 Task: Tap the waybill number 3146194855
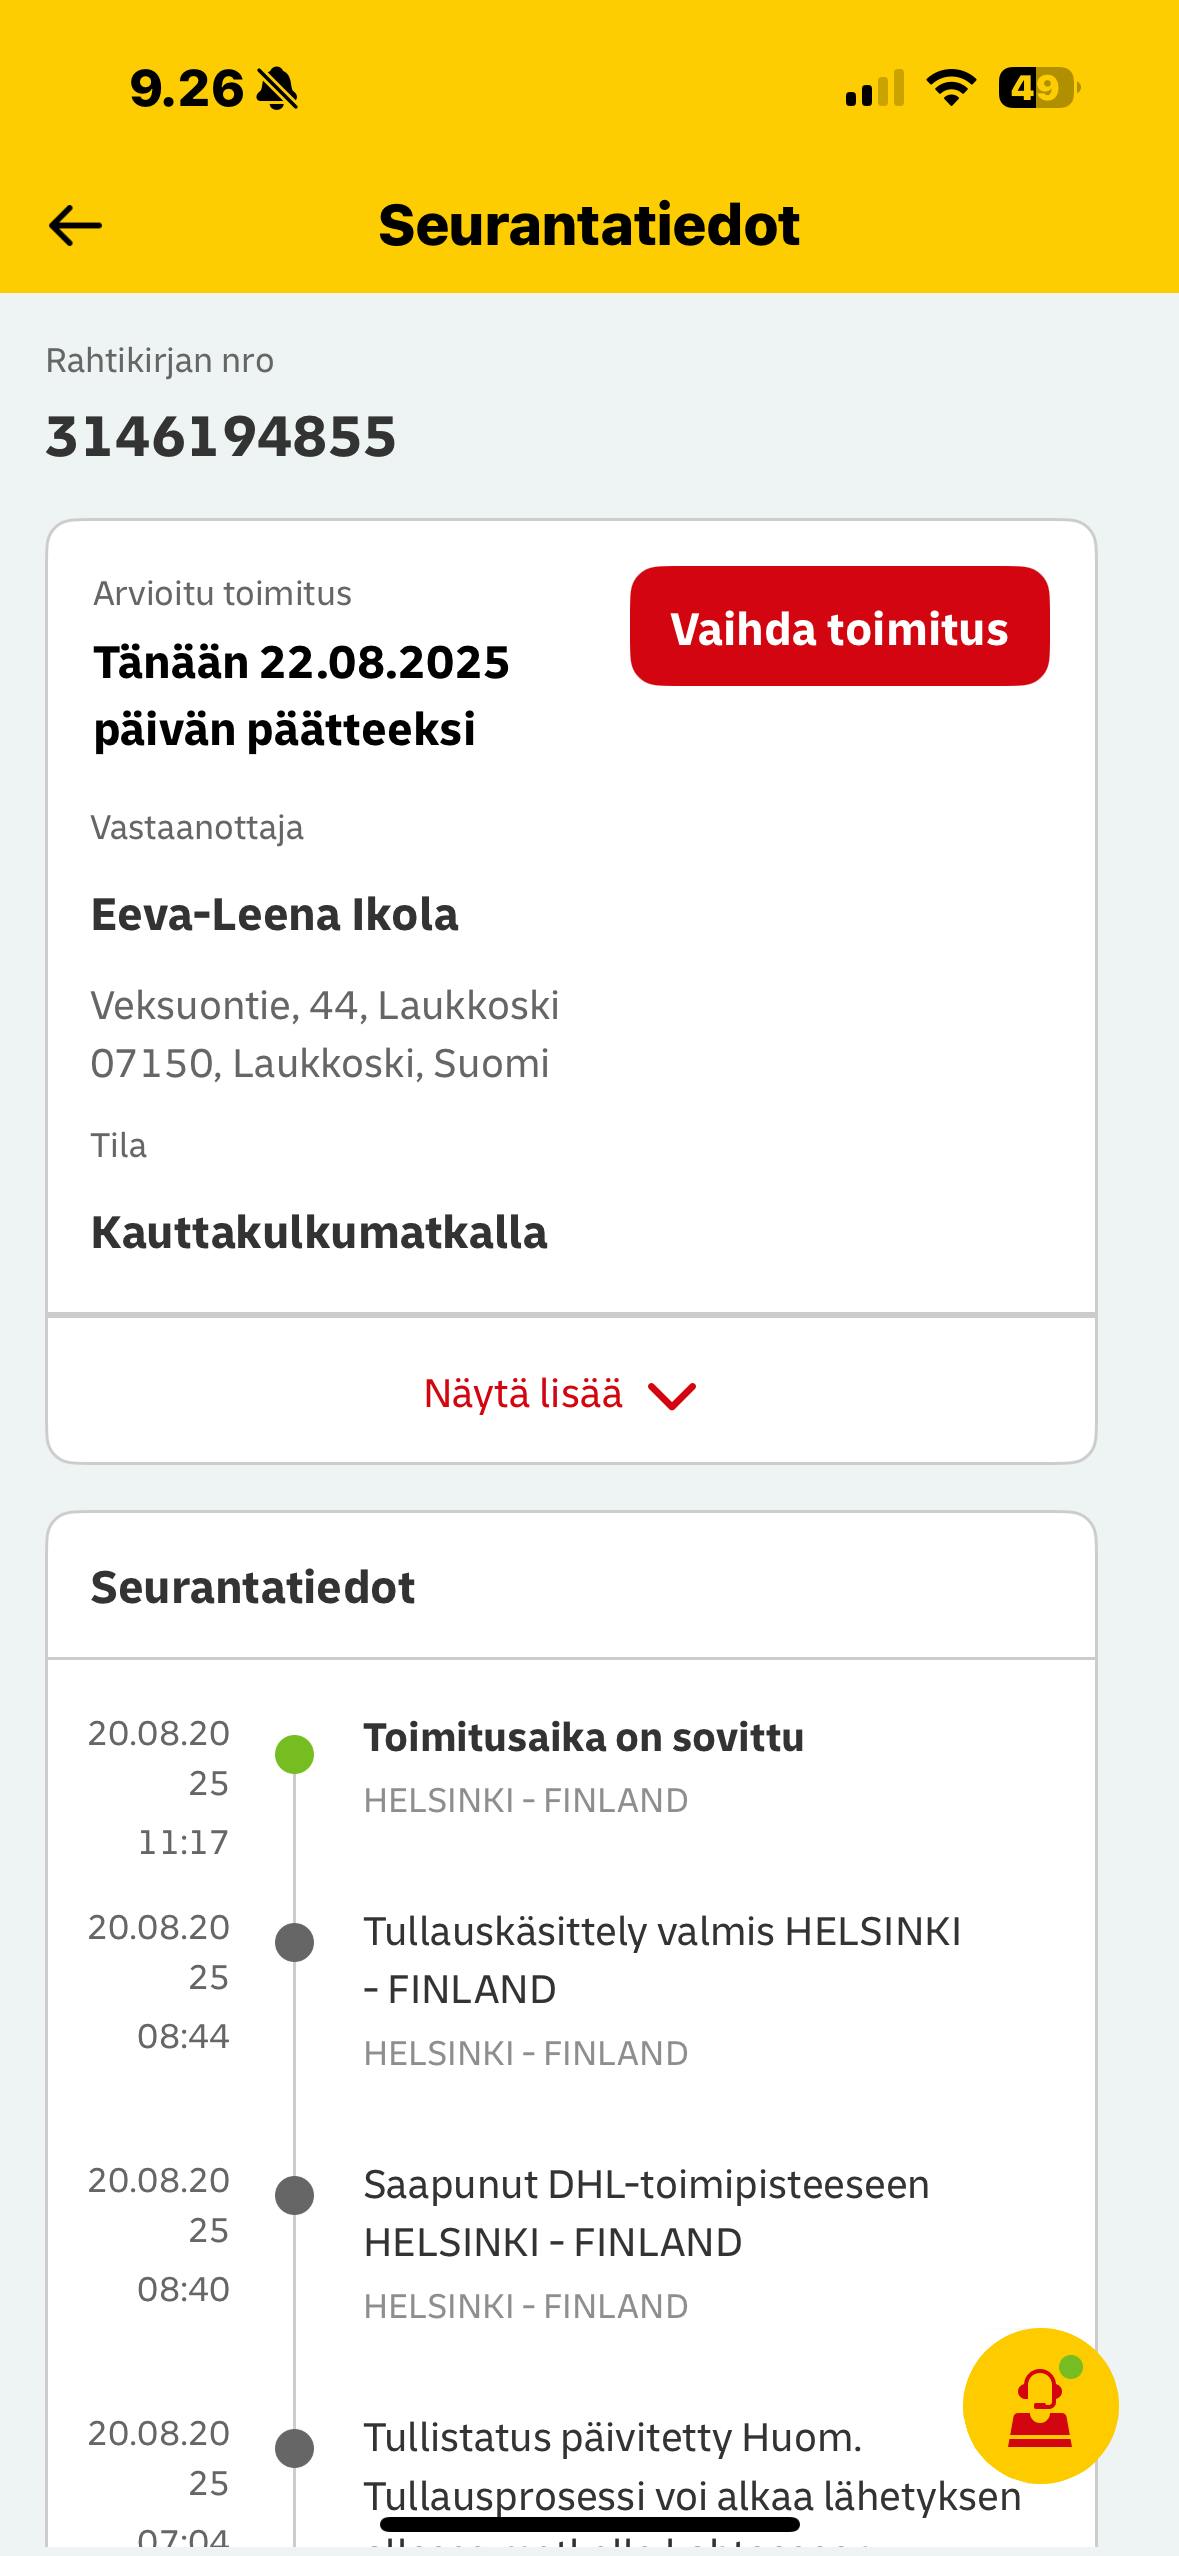(x=221, y=437)
